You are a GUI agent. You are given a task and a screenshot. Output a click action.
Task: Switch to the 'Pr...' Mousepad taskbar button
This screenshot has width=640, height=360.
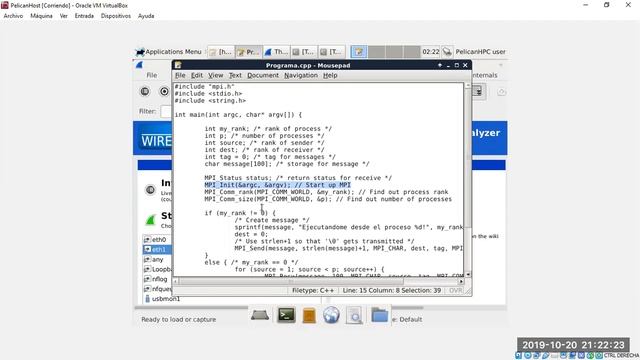249,52
